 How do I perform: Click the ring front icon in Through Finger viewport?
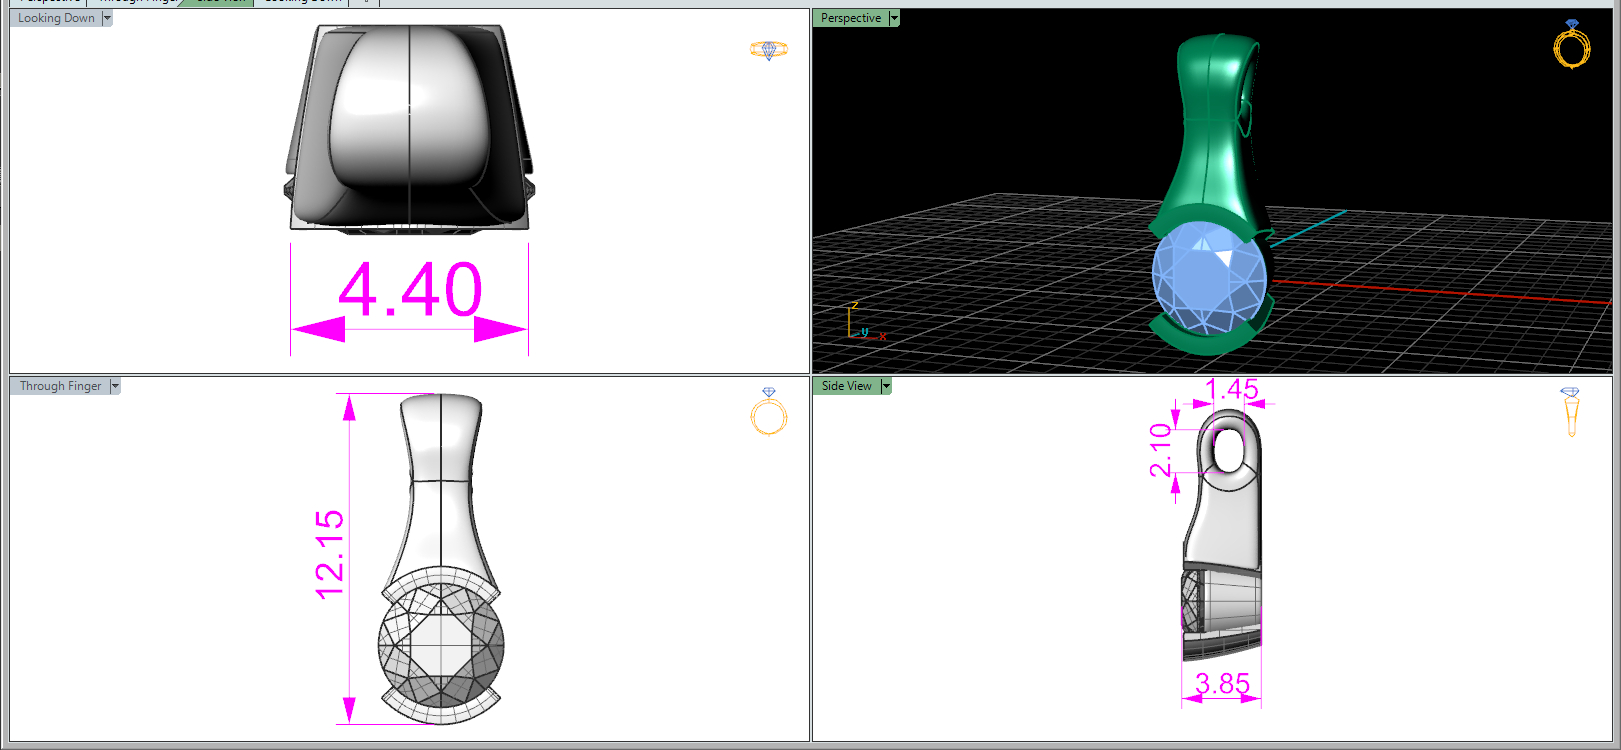click(769, 411)
